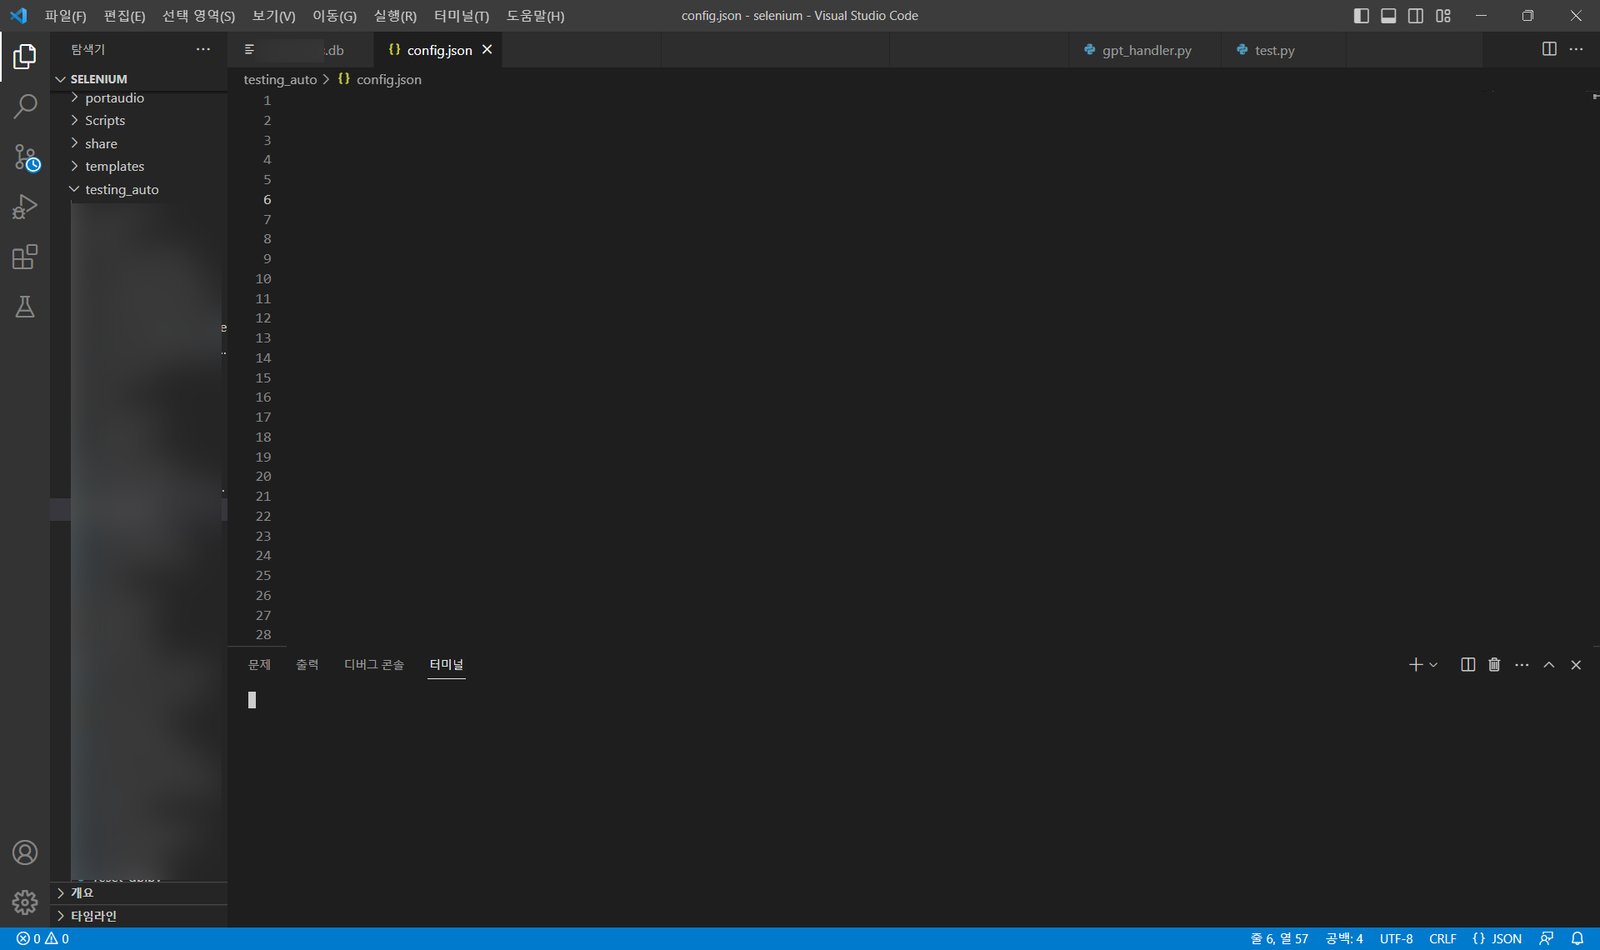1600x950 pixels.
Task: Toggle secondary sidebar layout icon
Action: (1416, 16)
